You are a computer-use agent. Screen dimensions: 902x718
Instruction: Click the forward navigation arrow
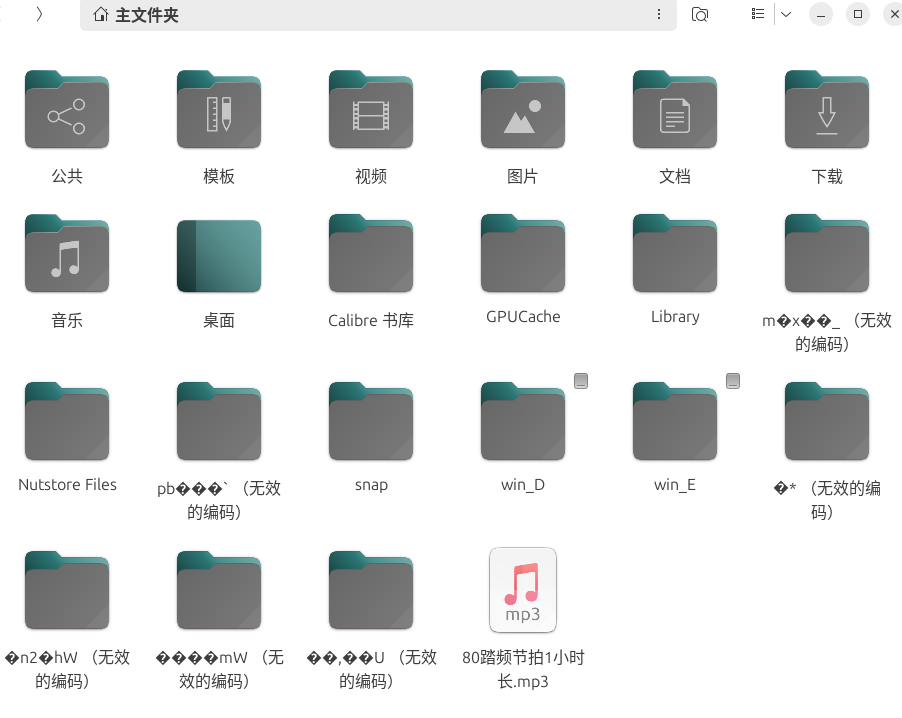coord(39,14)
